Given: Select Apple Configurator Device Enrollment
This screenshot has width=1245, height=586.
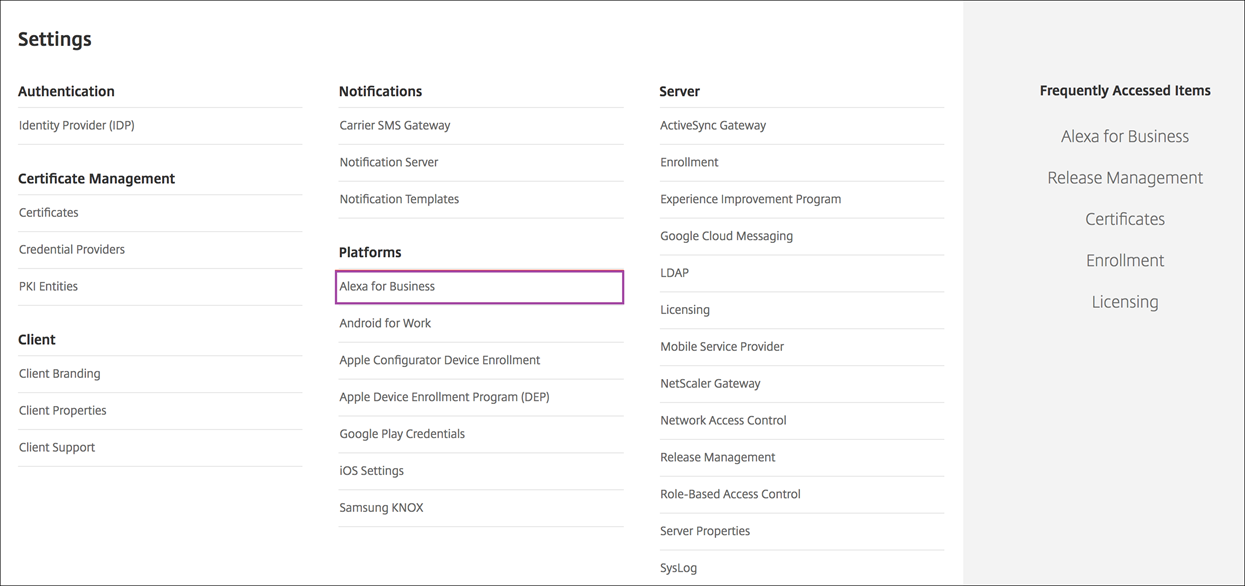Looking at the screenshot, I should tap(440, 360).
